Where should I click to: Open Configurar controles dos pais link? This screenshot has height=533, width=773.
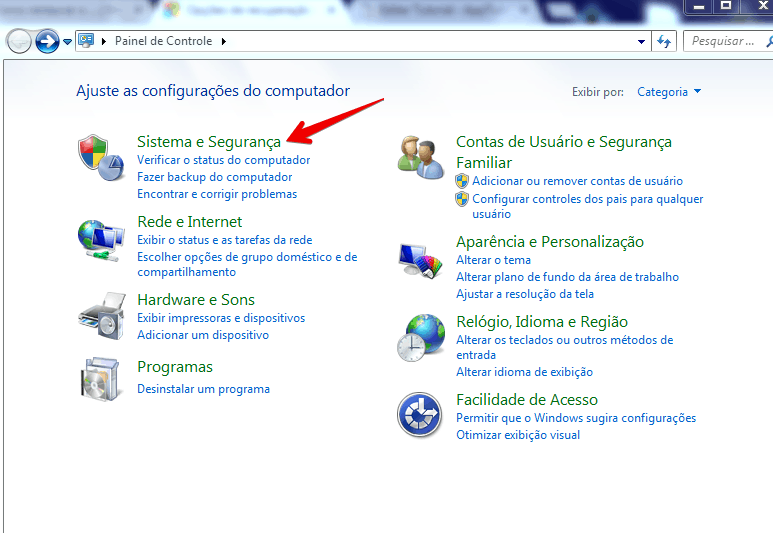(x=588, y=206)
